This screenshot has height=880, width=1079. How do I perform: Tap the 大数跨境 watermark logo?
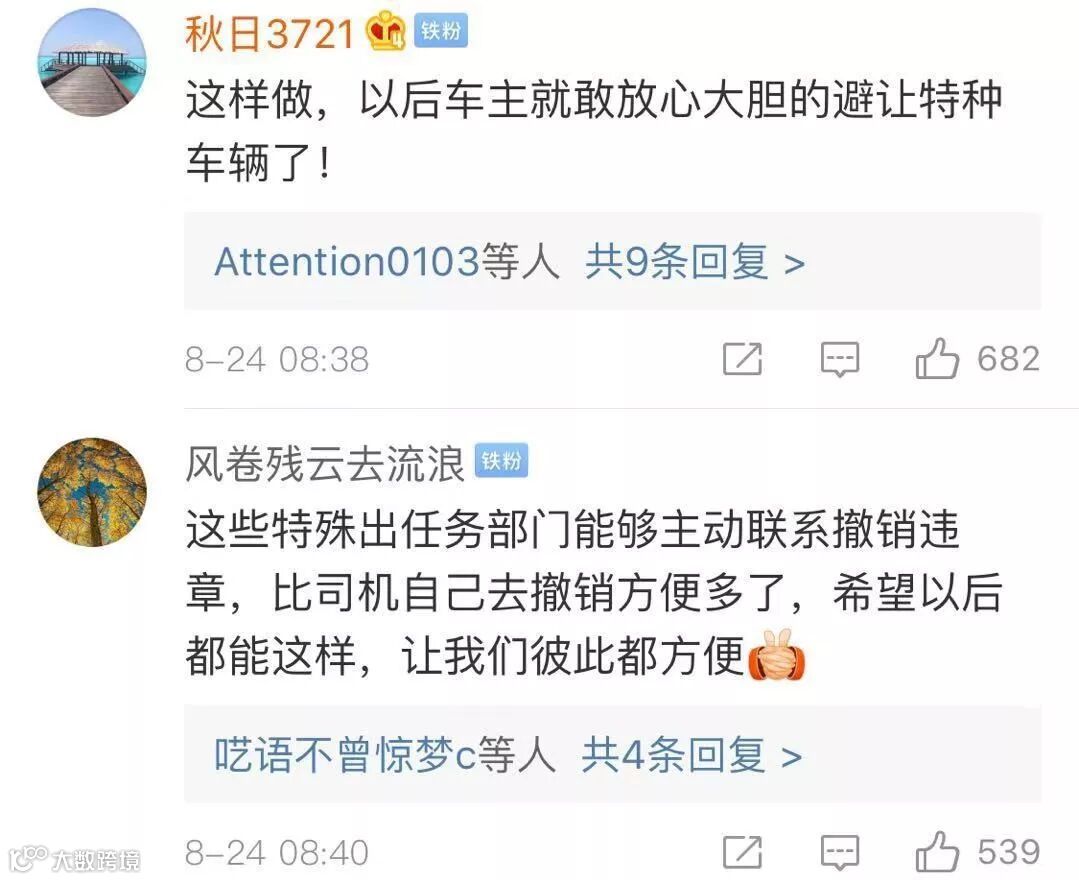75,859
